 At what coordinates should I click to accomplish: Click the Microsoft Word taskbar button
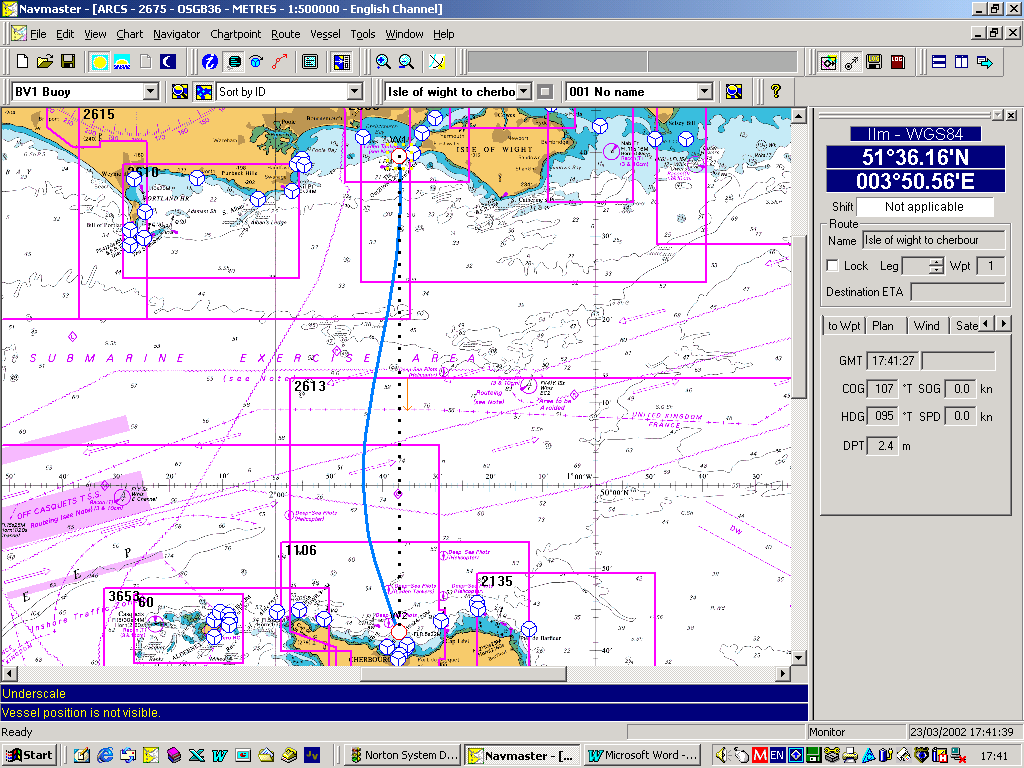pos(643,755)
